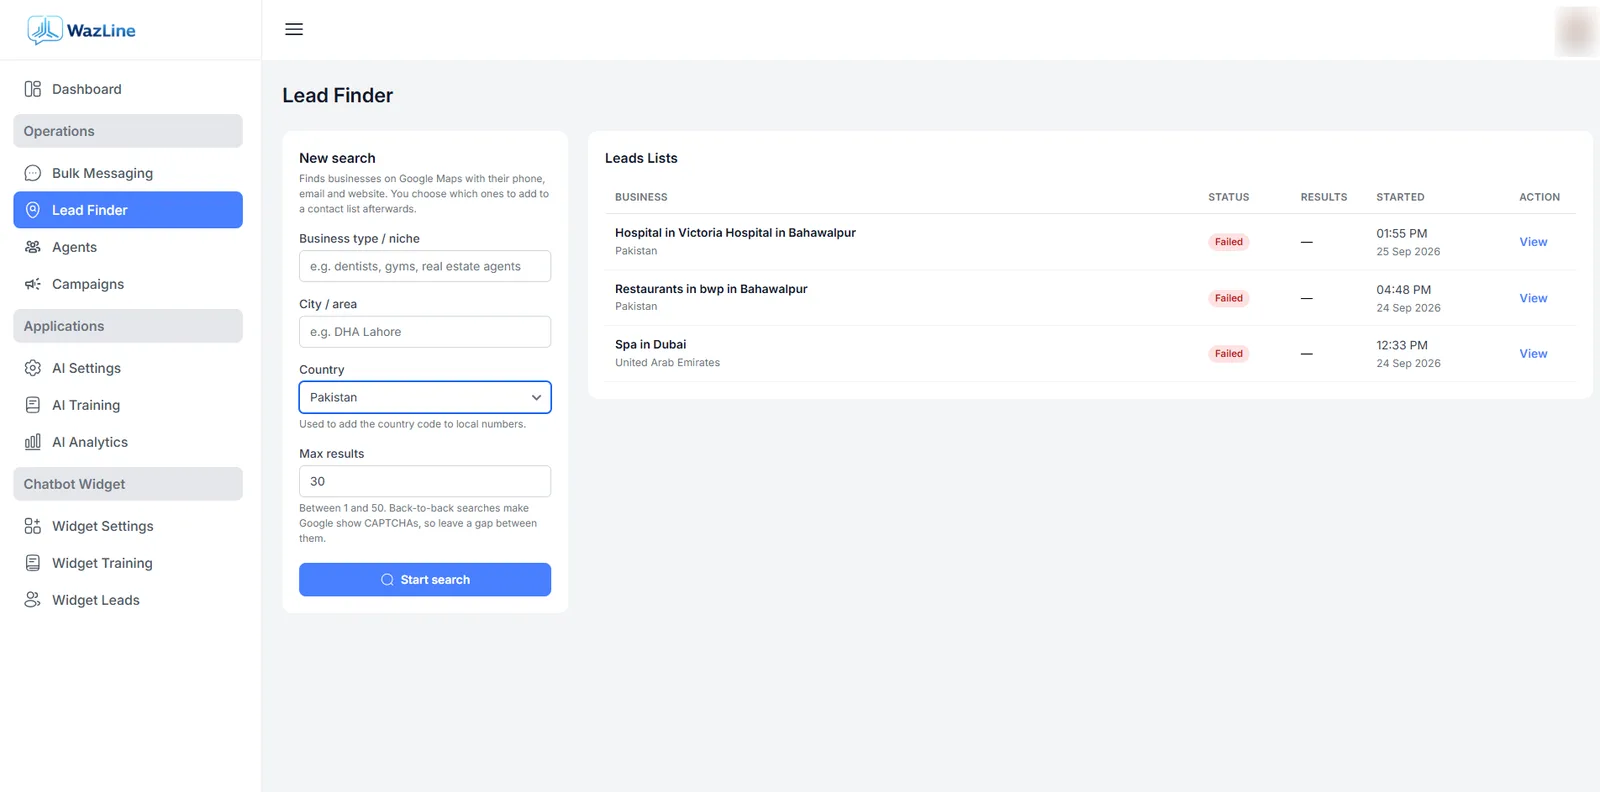Click the AI Analytics bar chart icon
1600x792 pixels.
(33, 442)
